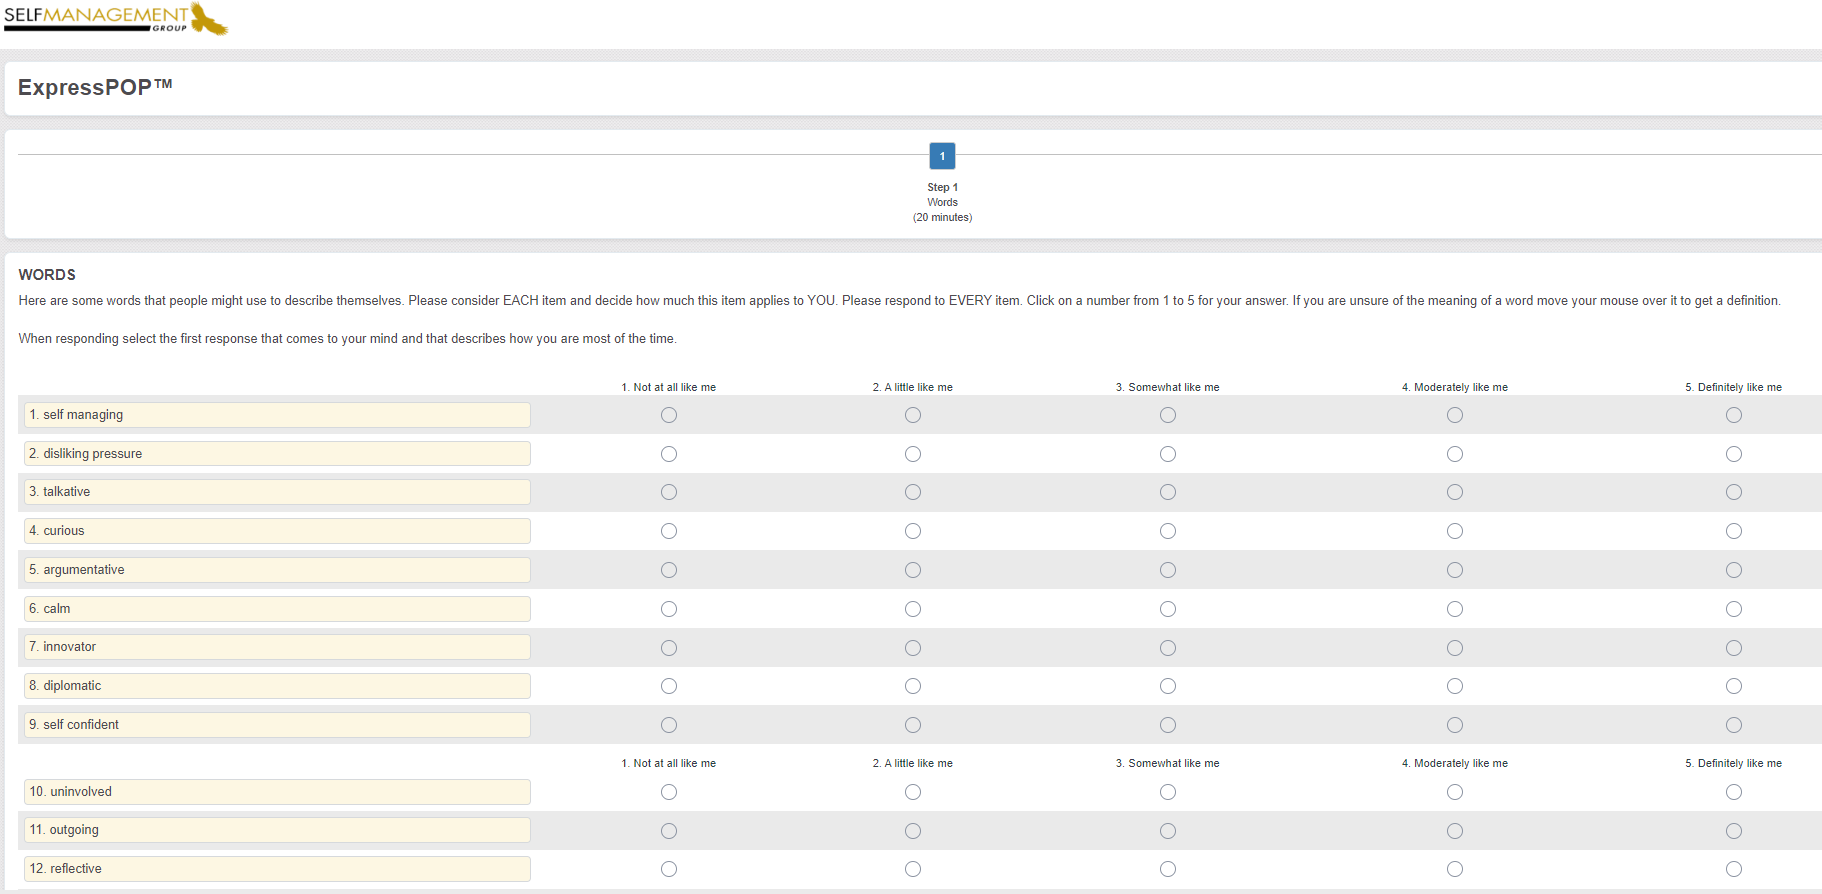Select Not at all like me for 'curious'
Image resolution: width=1822 pixels, height=894 pixels.
coord(669,531)
